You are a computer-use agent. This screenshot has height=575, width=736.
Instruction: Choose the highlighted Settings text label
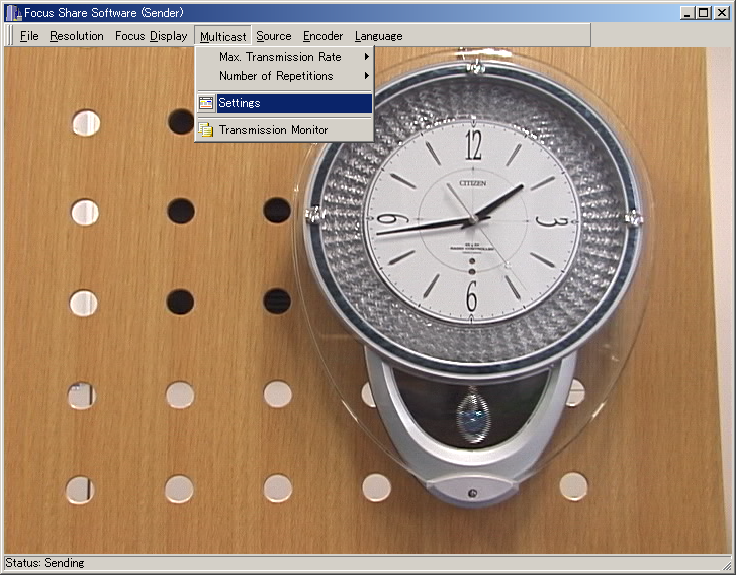[x=240, y=103]
